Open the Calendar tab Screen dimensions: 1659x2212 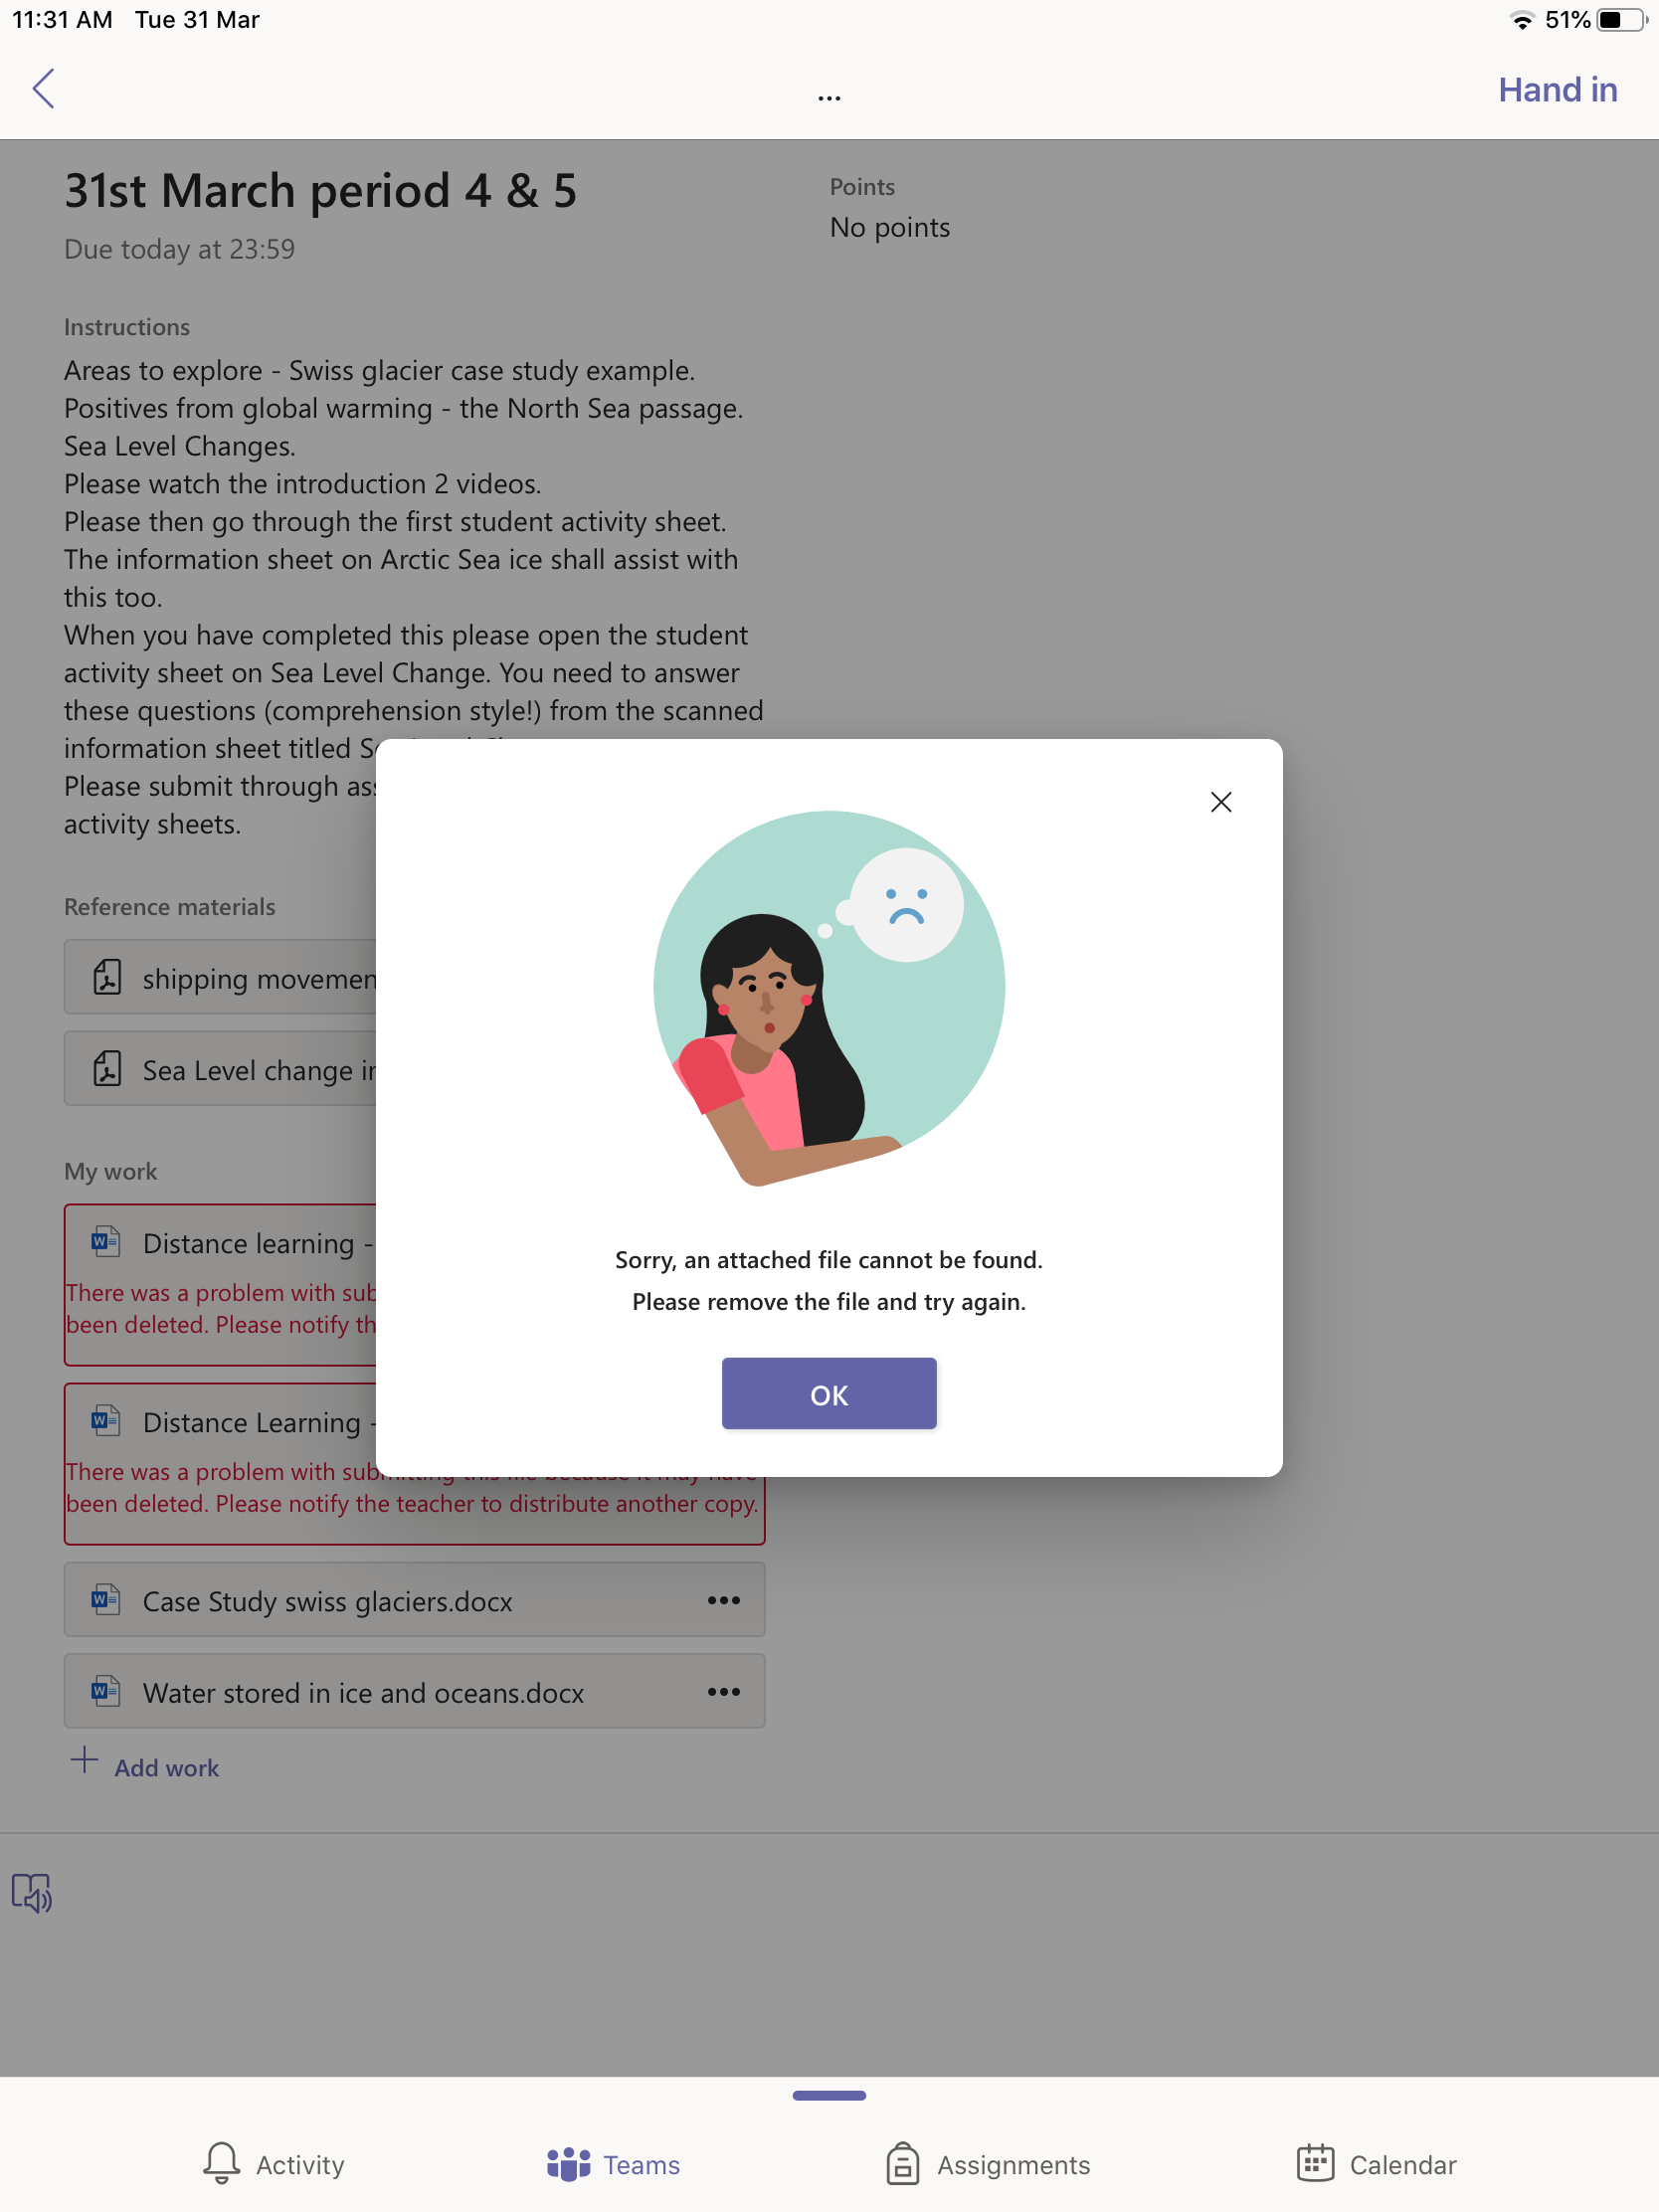1376,2164
